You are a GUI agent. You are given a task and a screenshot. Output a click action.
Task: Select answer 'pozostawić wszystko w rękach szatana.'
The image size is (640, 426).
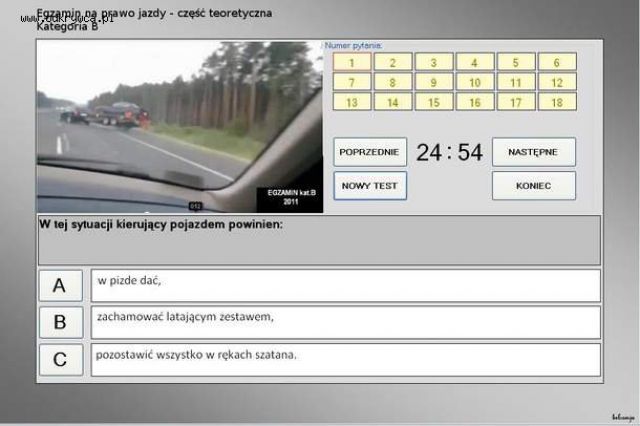click(x=346, y=359)
